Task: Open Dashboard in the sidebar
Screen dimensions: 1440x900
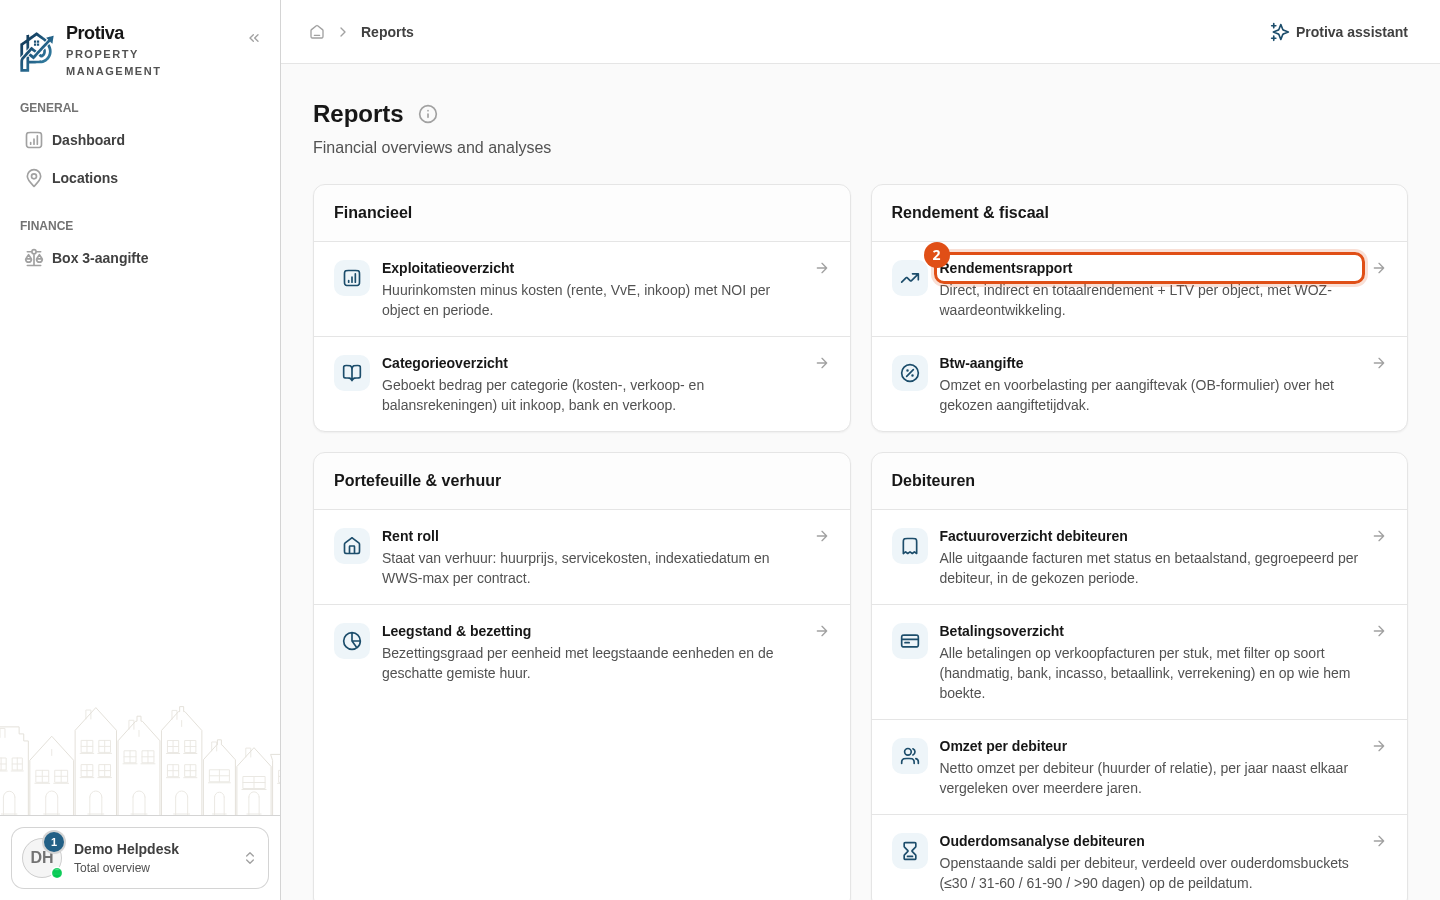Action: 140,140
